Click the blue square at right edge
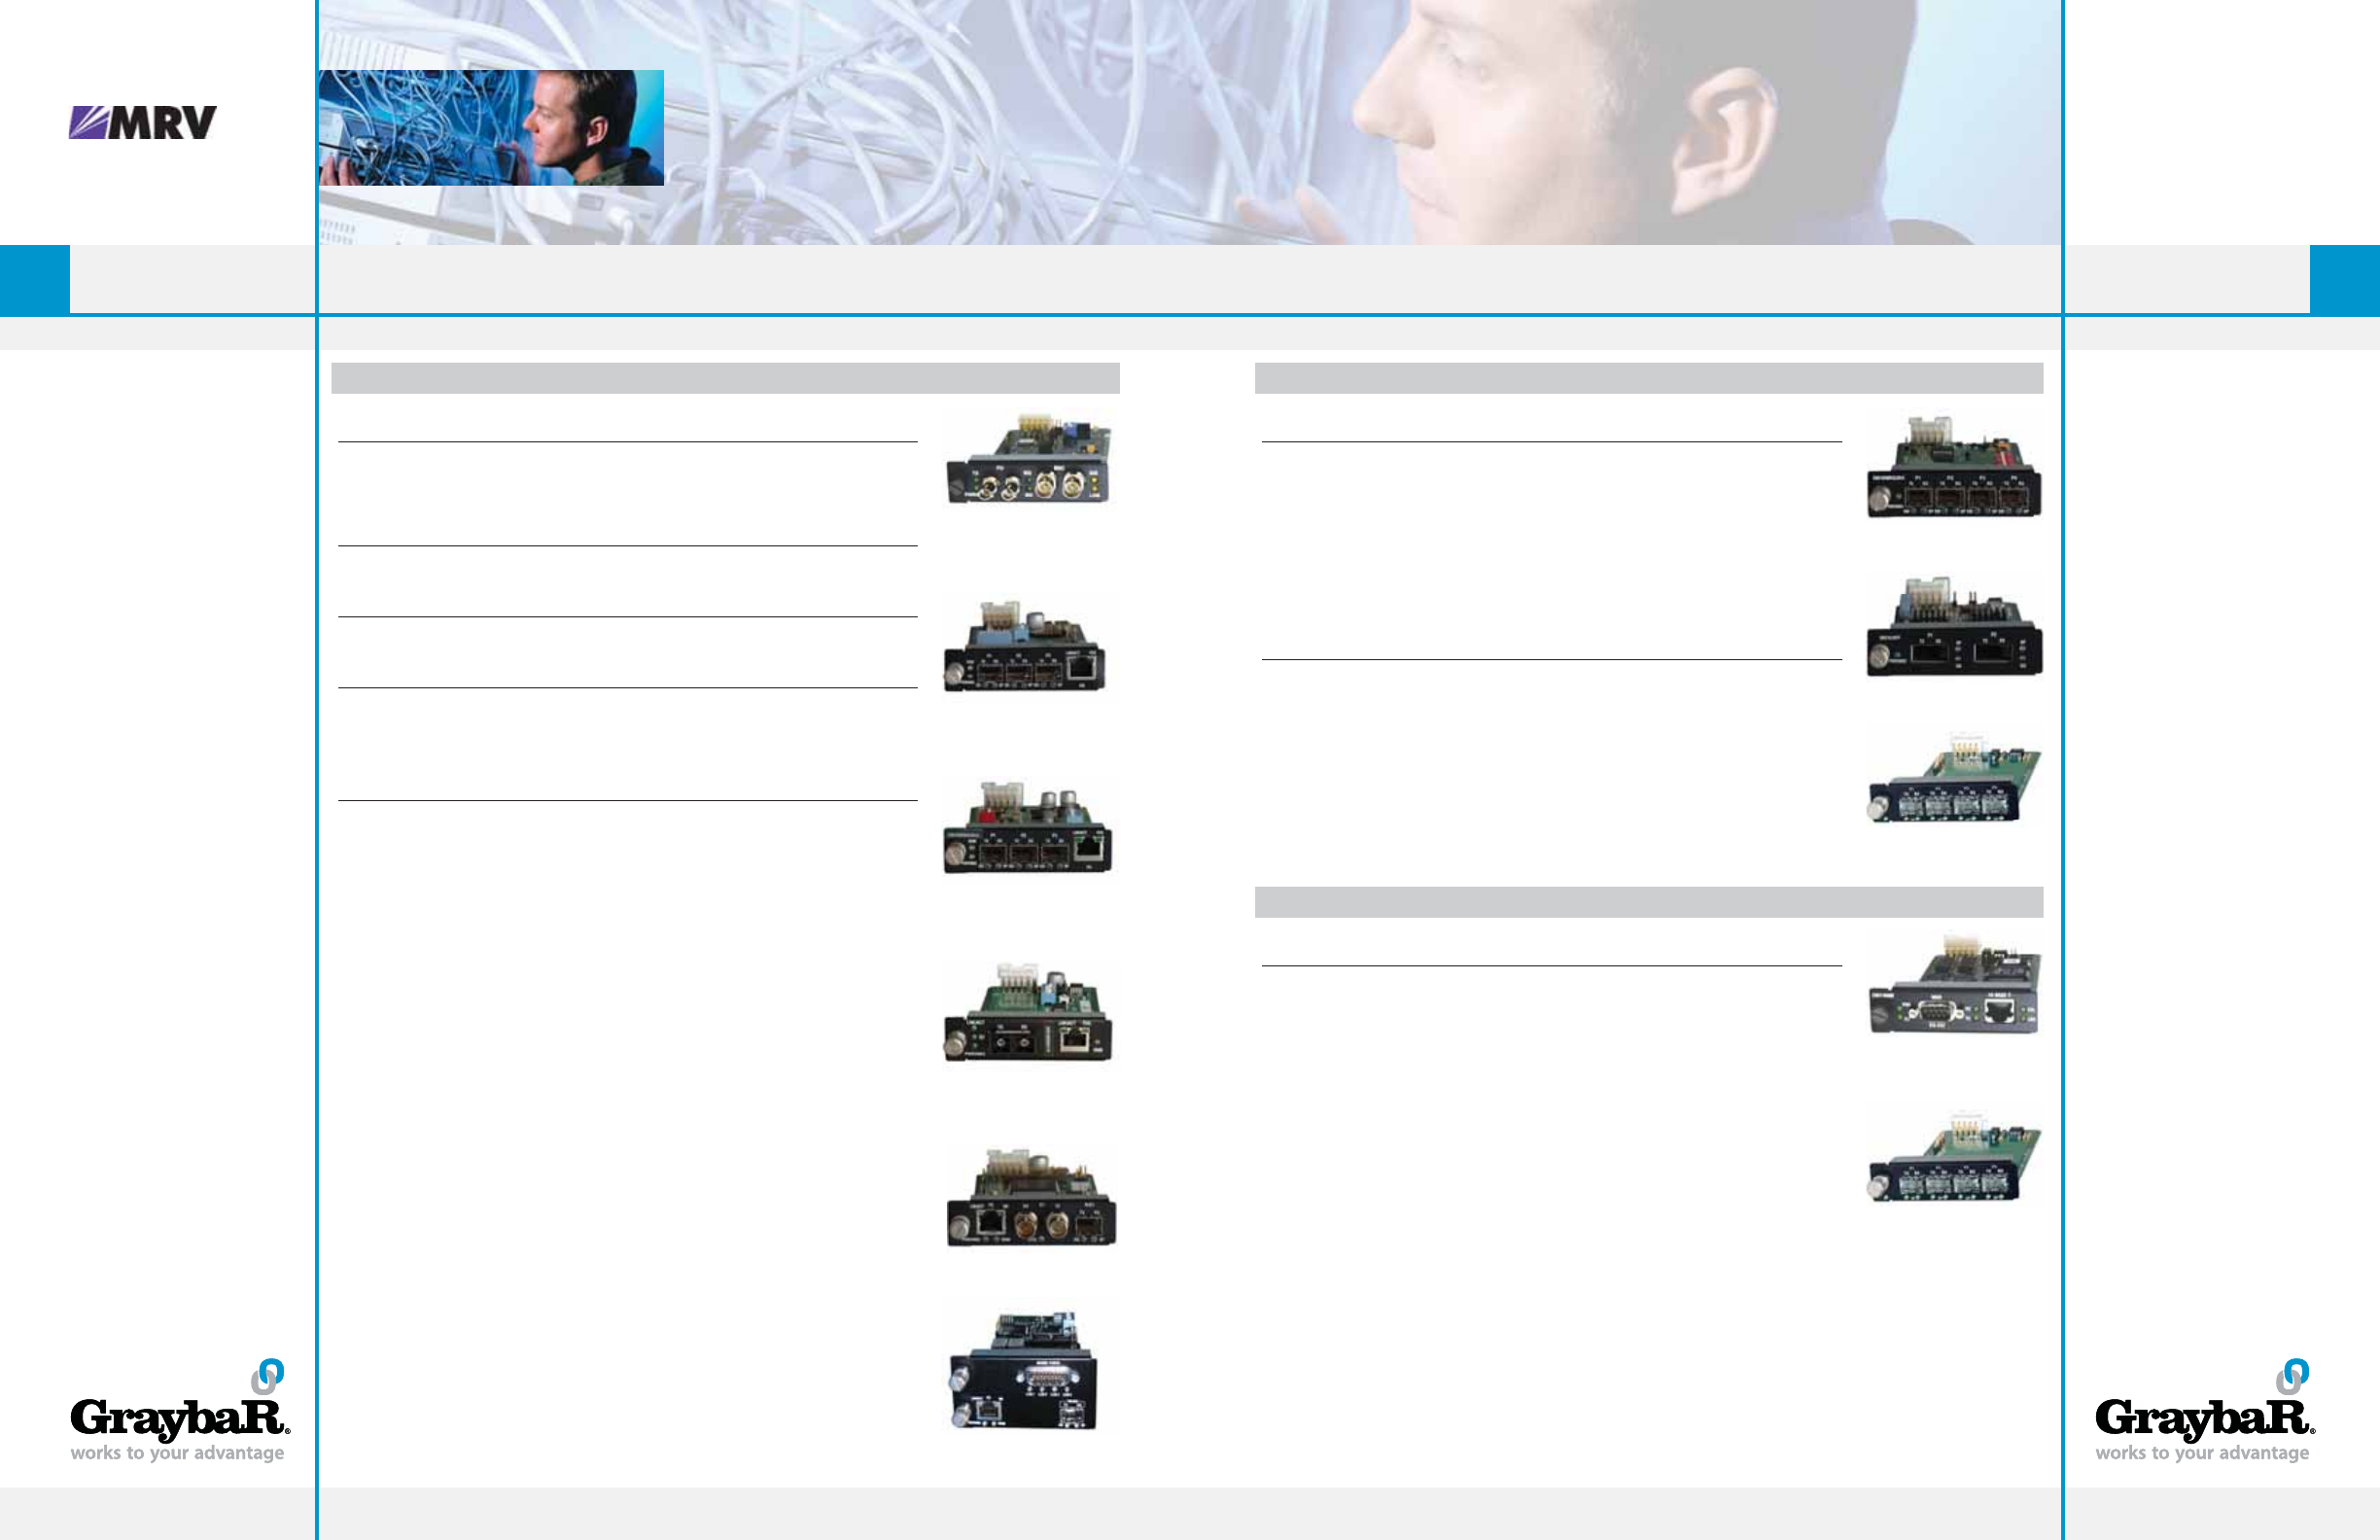The height and width of the screenshot is (1540, 2380). [x=2344, y=280]
